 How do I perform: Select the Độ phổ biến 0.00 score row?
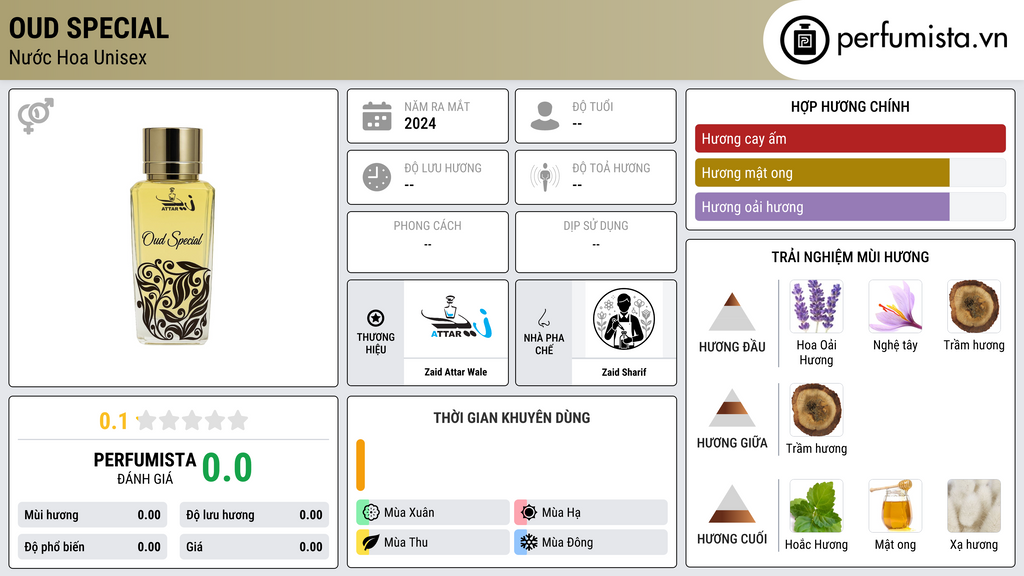pyautogui.click(x=92, y=547)
